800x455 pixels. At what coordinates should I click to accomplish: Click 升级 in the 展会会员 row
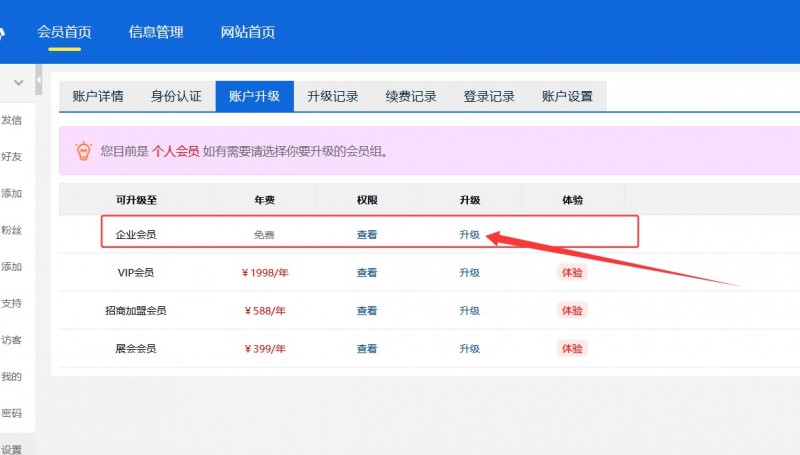click(x=469, y=349)
